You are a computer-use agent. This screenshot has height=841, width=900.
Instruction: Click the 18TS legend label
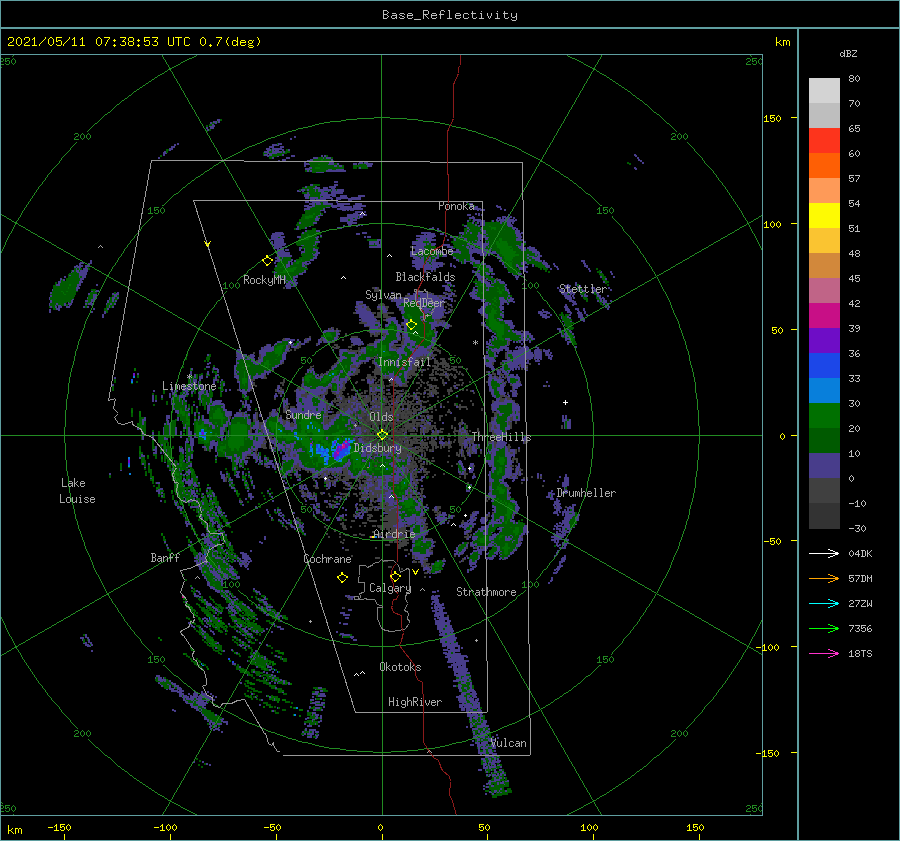pos(860,653)
